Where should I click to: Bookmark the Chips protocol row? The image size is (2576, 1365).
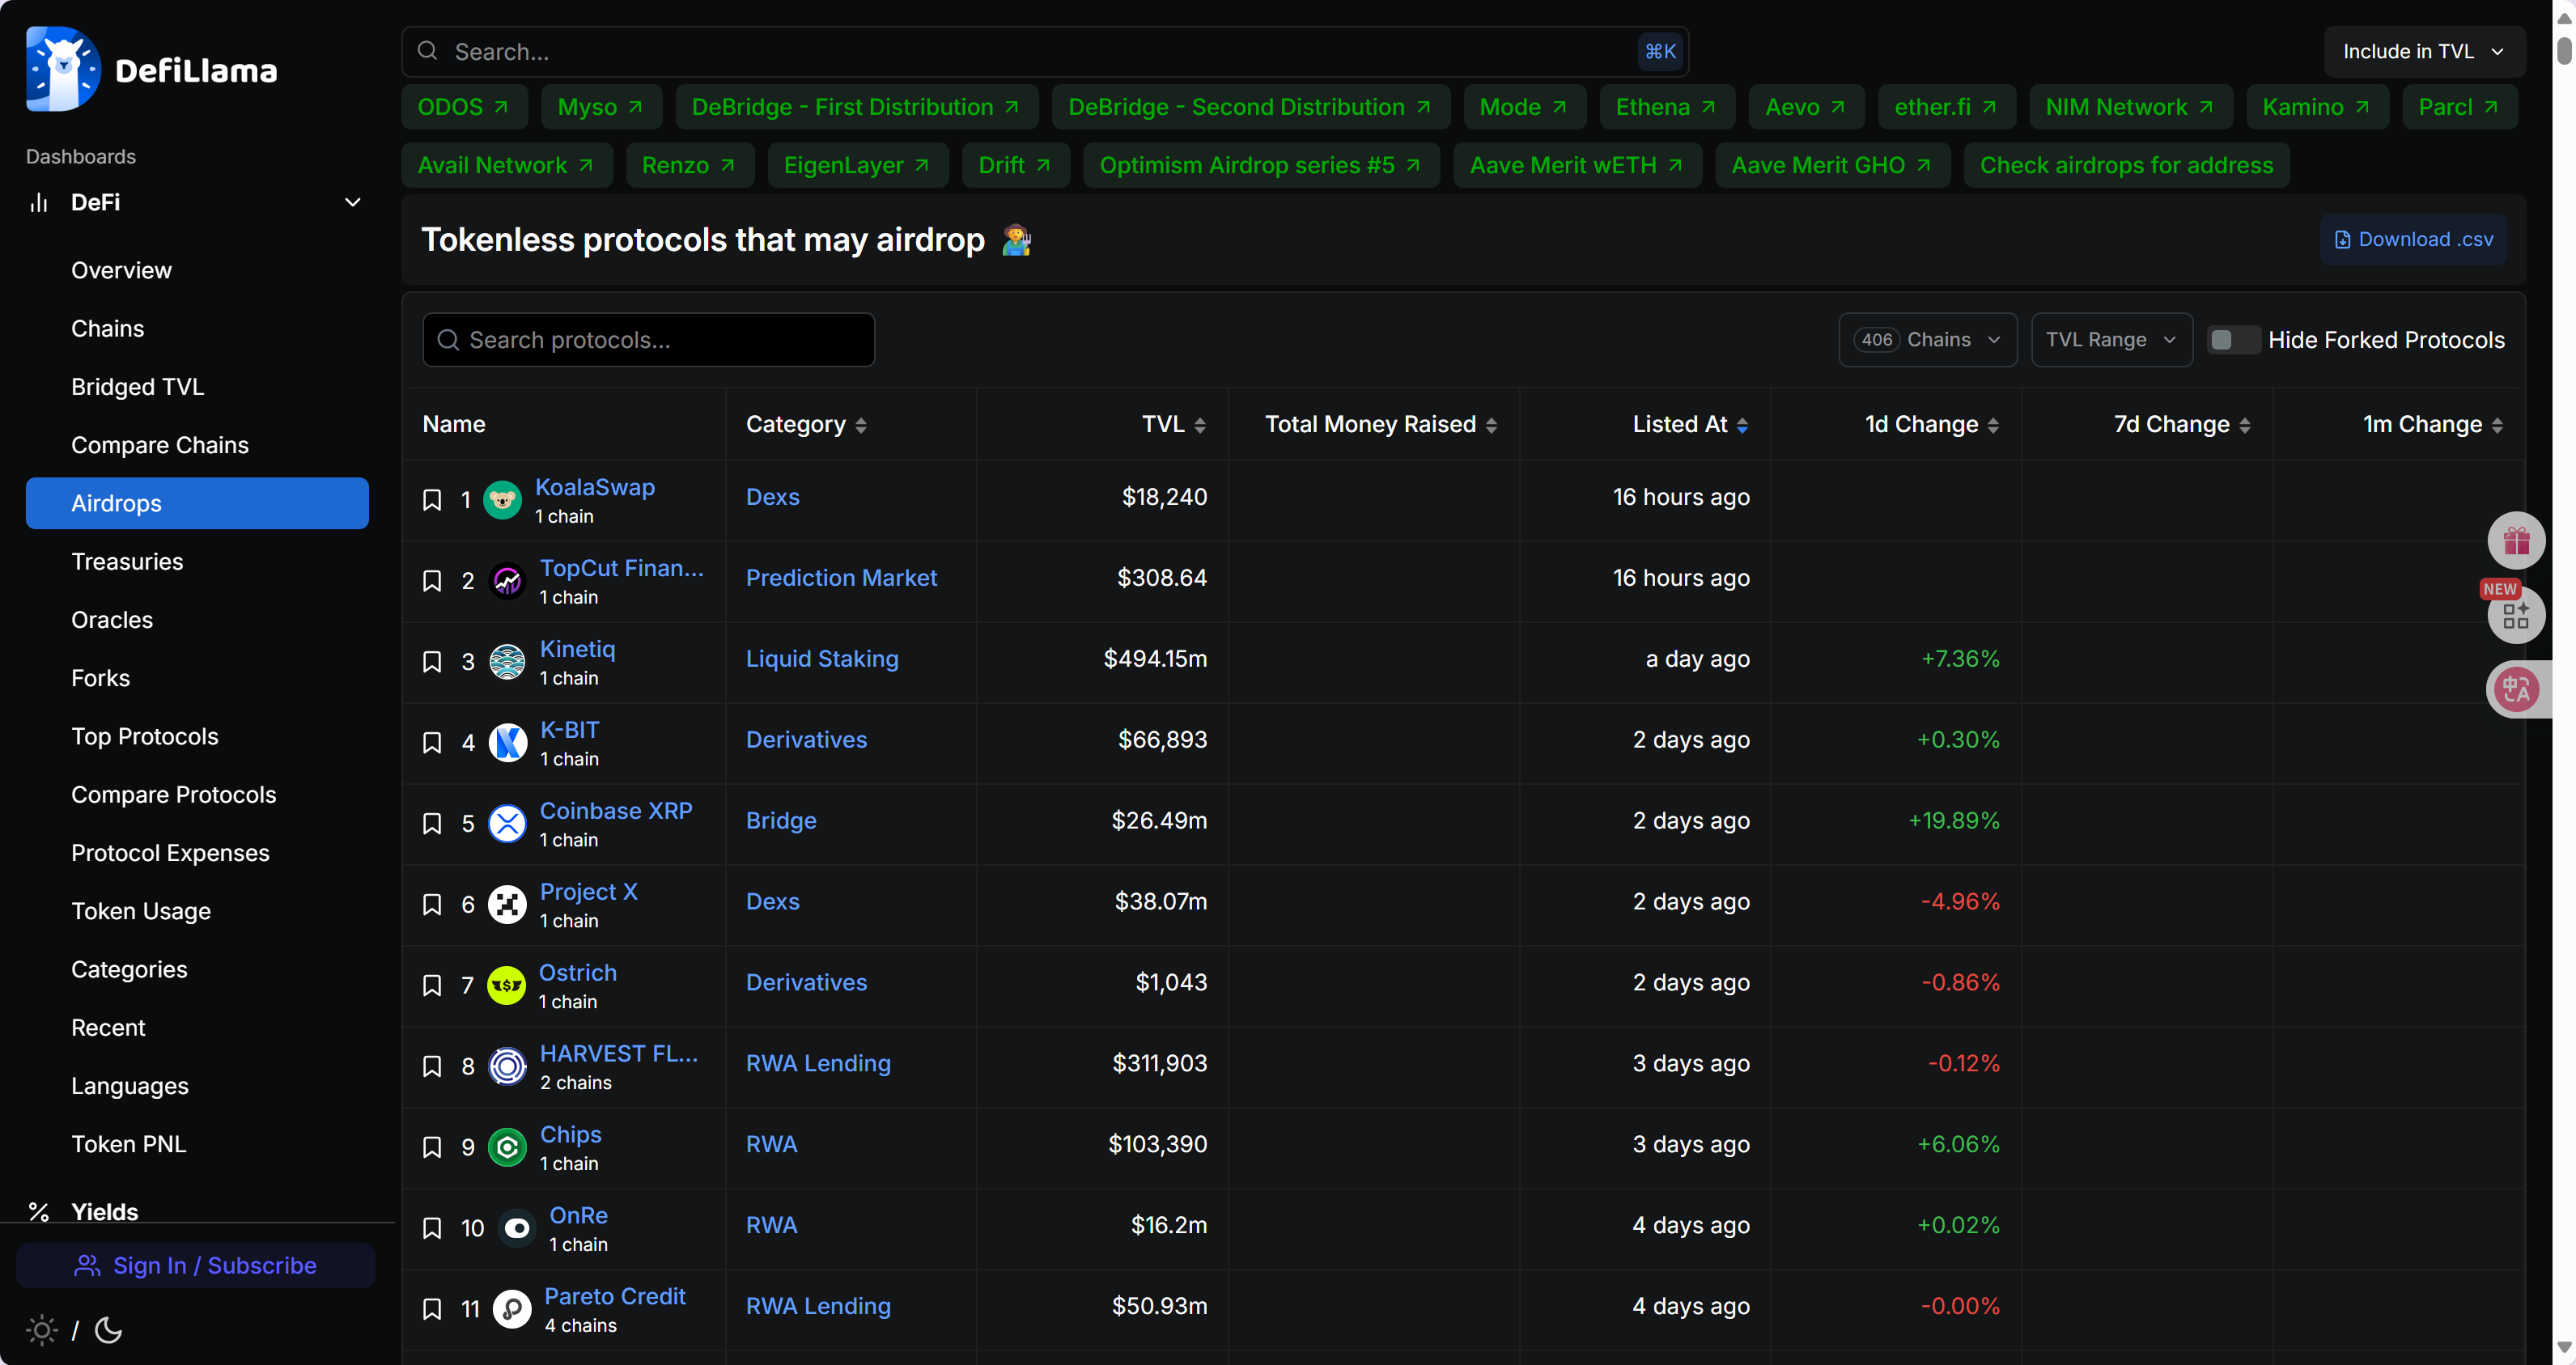pyautogui.click(x=432, y=1148)
